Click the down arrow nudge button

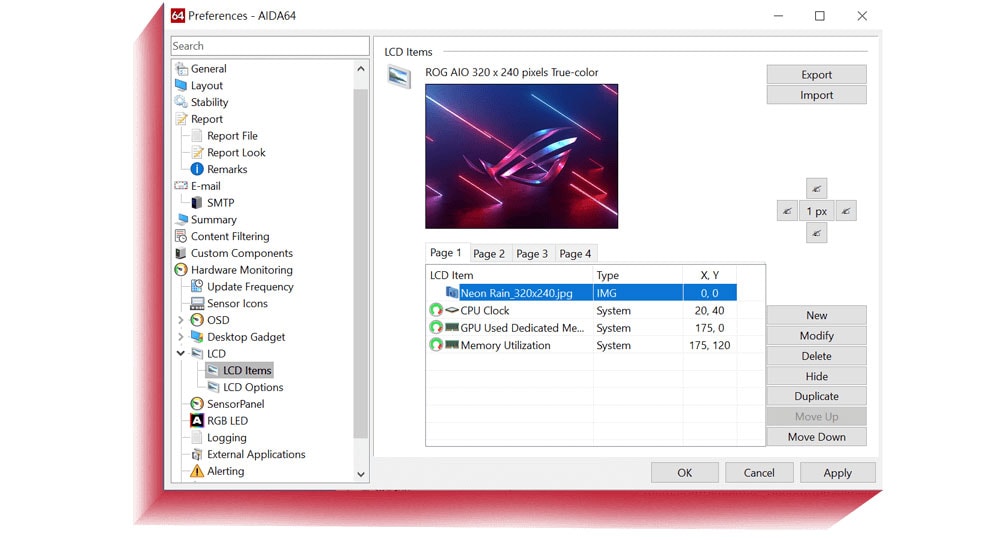[816, 233]
